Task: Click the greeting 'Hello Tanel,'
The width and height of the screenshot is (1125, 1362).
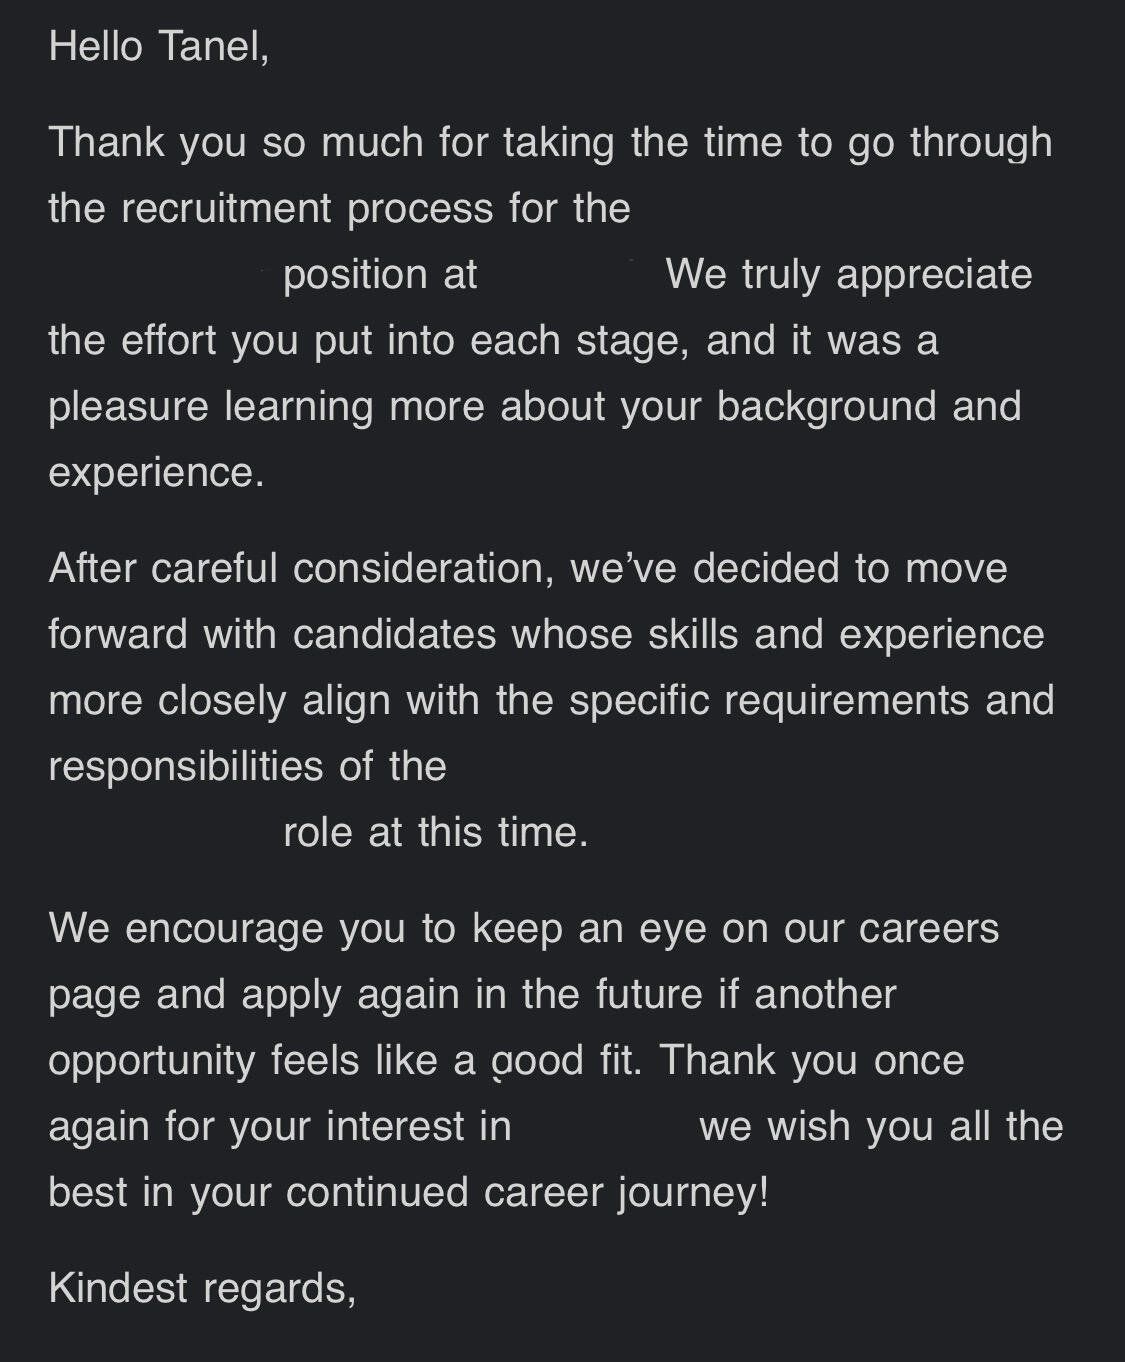Action: click(159, 46)
